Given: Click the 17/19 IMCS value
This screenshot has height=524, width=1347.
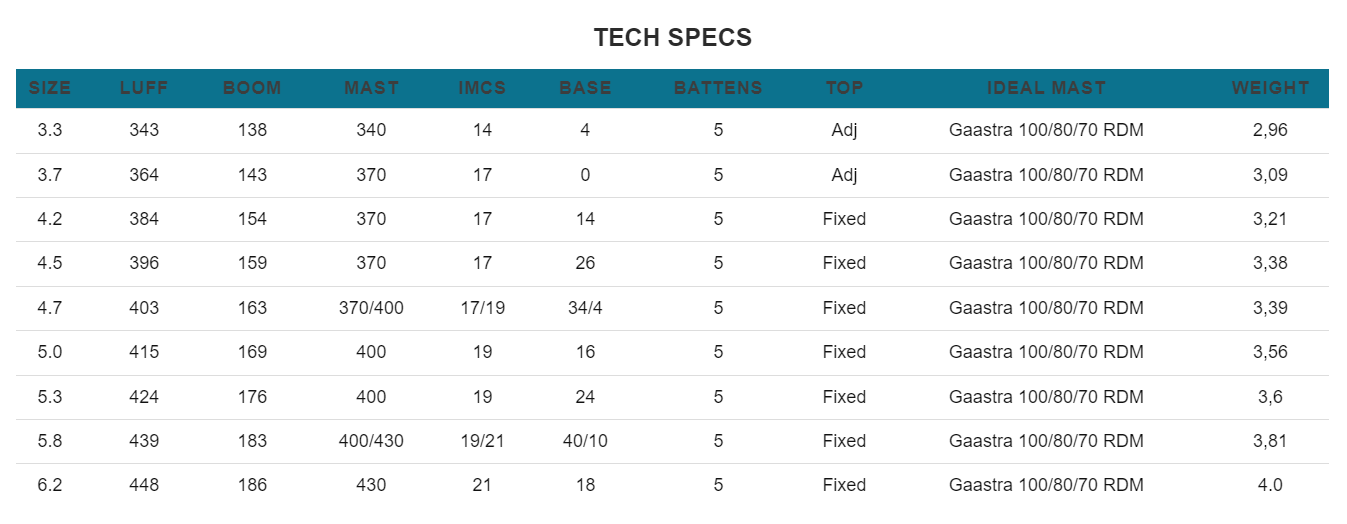Looking at the screenshot, I should click(482, 307).
